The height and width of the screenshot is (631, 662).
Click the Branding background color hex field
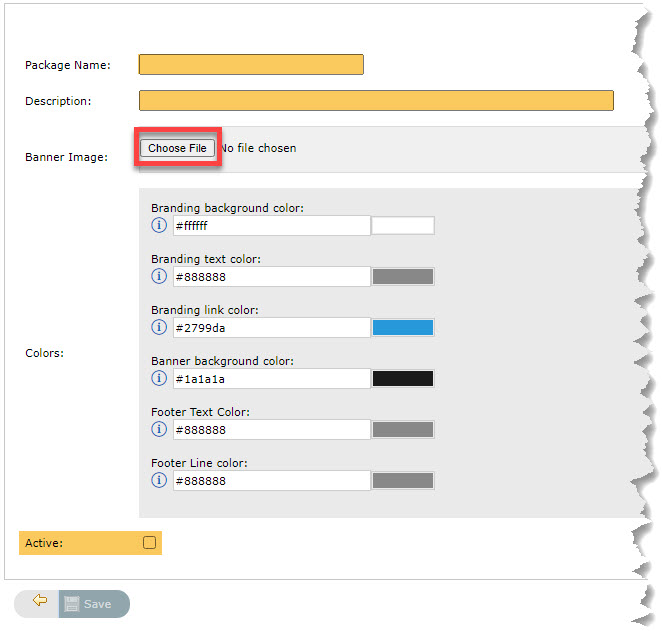(271, 226)
